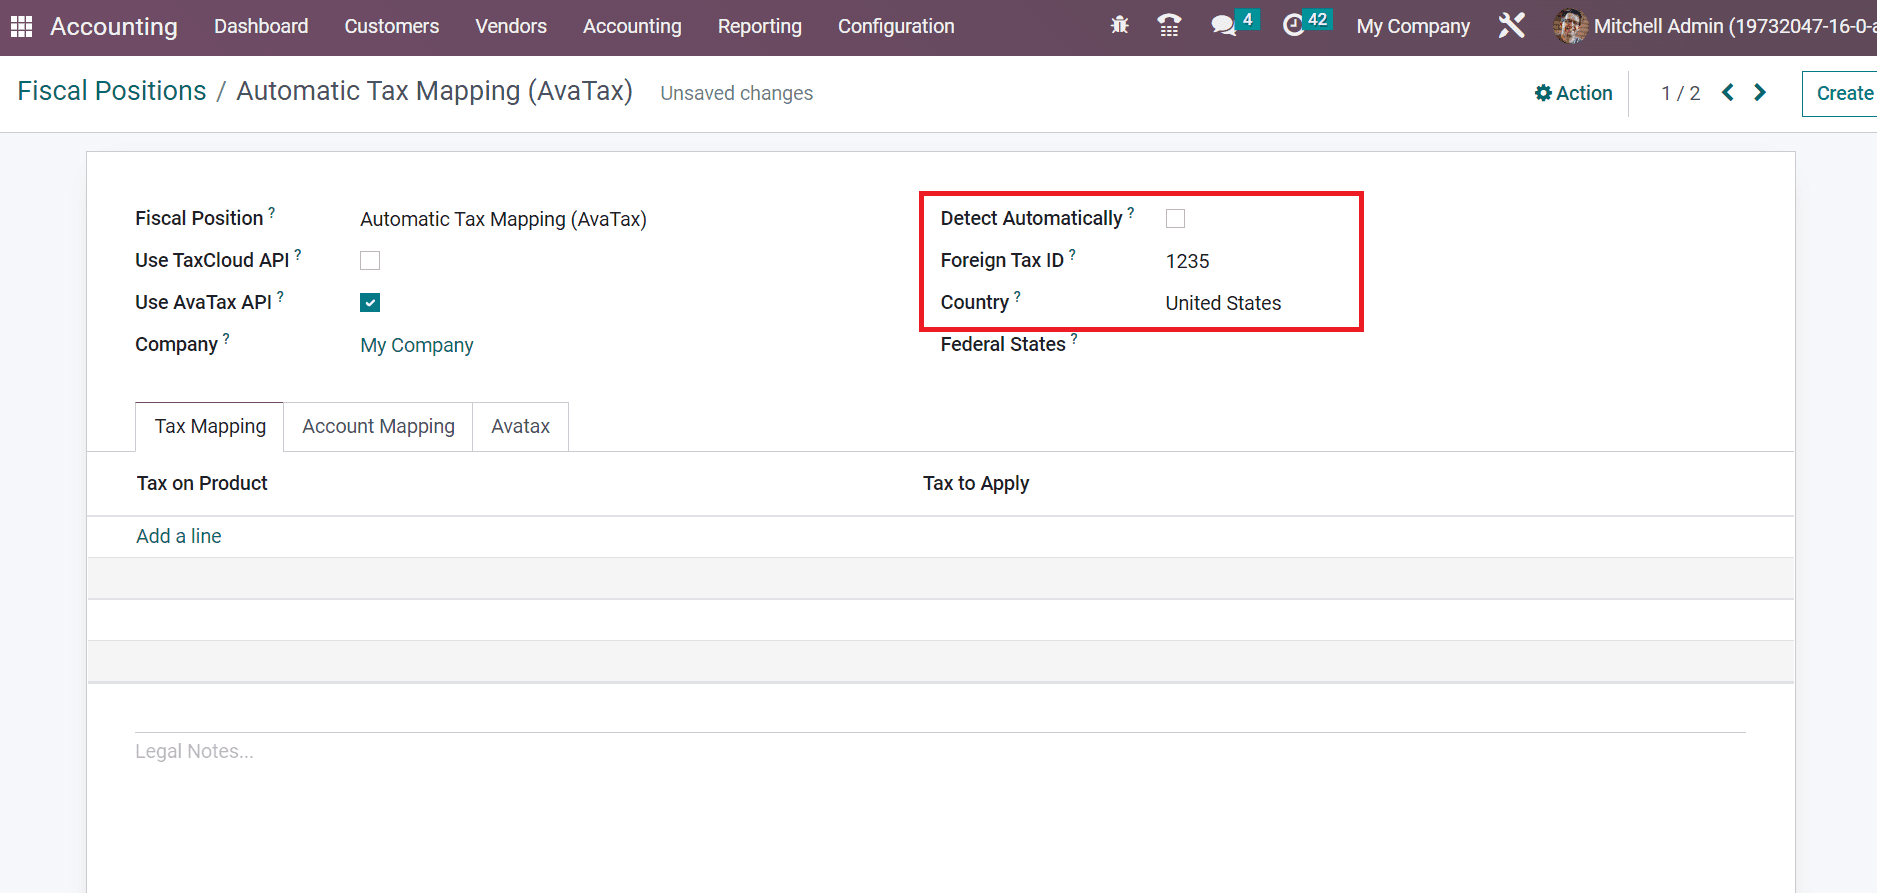Image resolution: width=1877 pixels, height=893 pixels.
Task: Click the record pager 1 / 2
Action: (1680, 93)
